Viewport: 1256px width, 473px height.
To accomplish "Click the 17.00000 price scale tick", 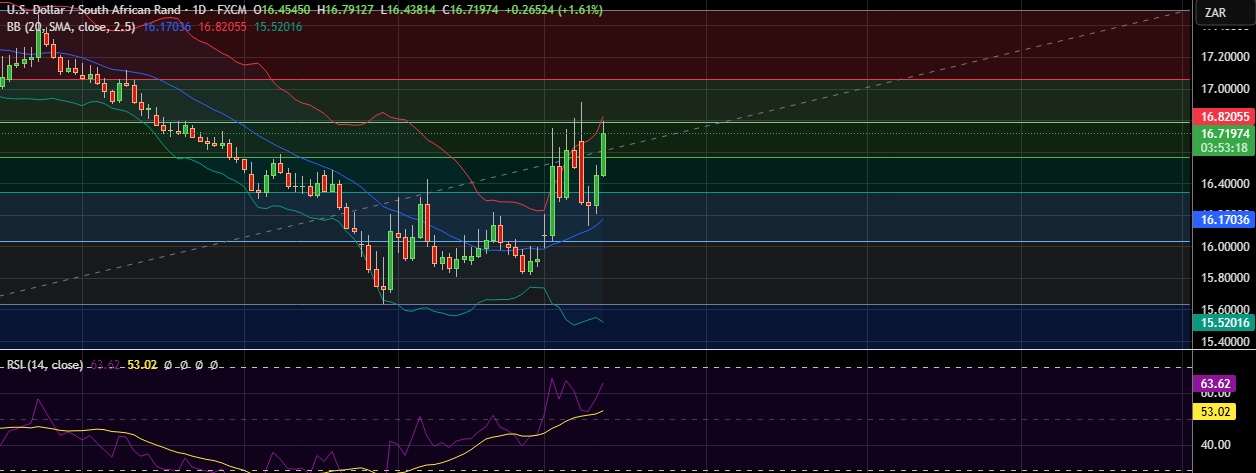I will 1225,88.
